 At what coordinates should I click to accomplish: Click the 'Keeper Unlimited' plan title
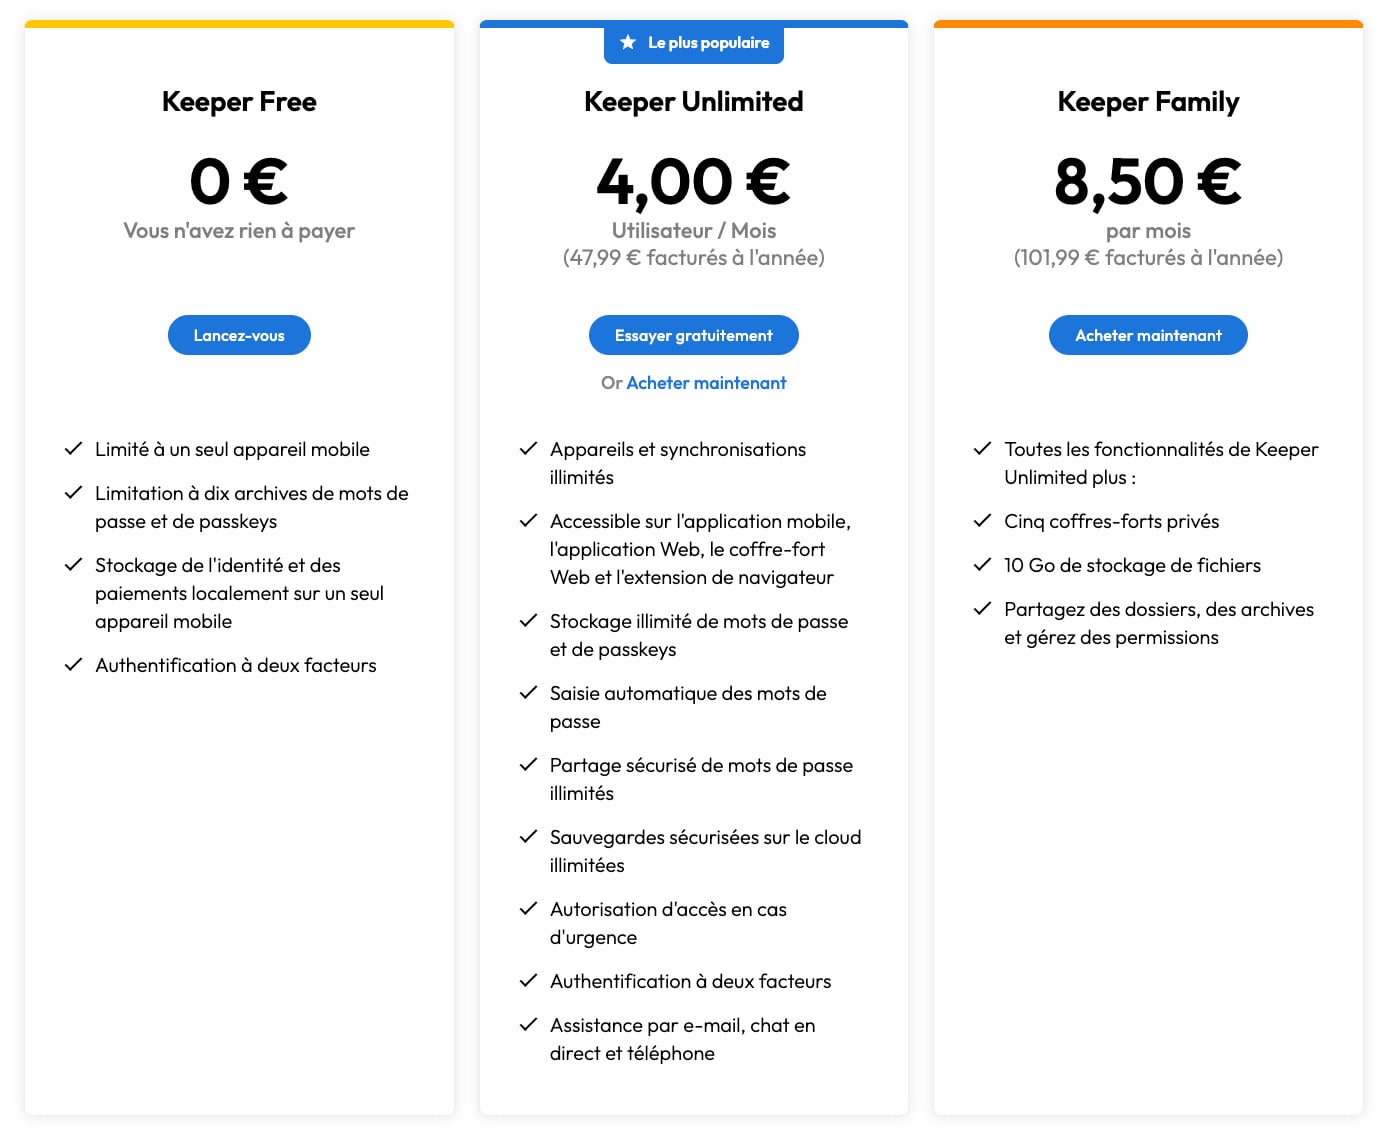tap(693, 101)
